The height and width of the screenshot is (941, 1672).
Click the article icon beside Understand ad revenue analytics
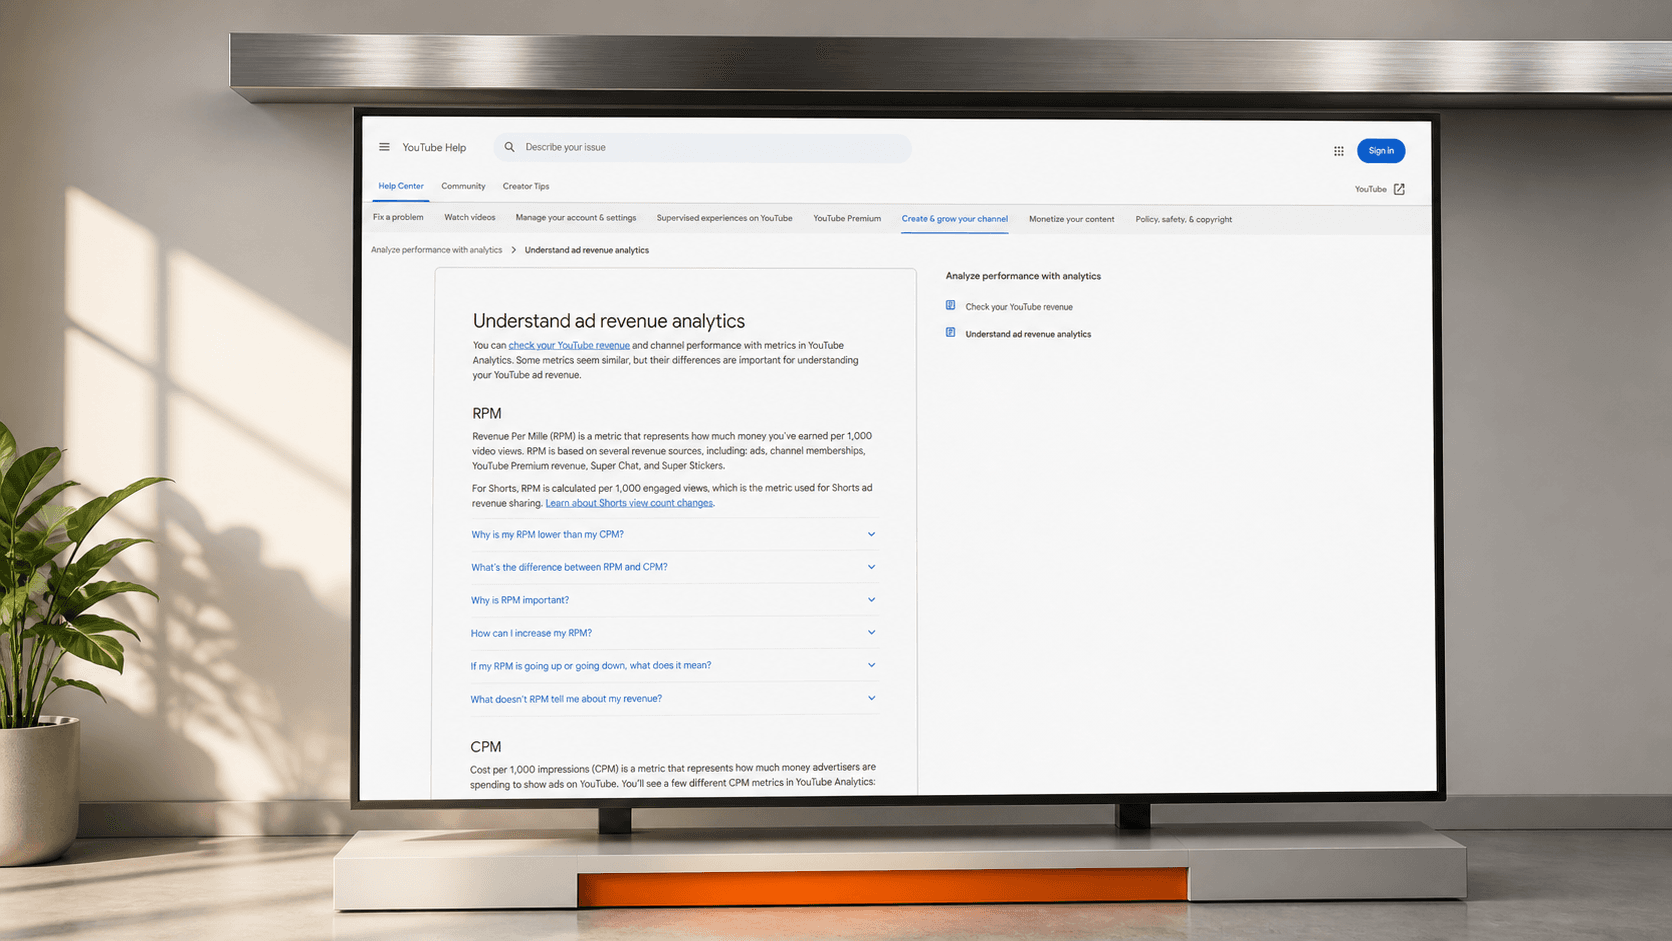click(951, 333)
